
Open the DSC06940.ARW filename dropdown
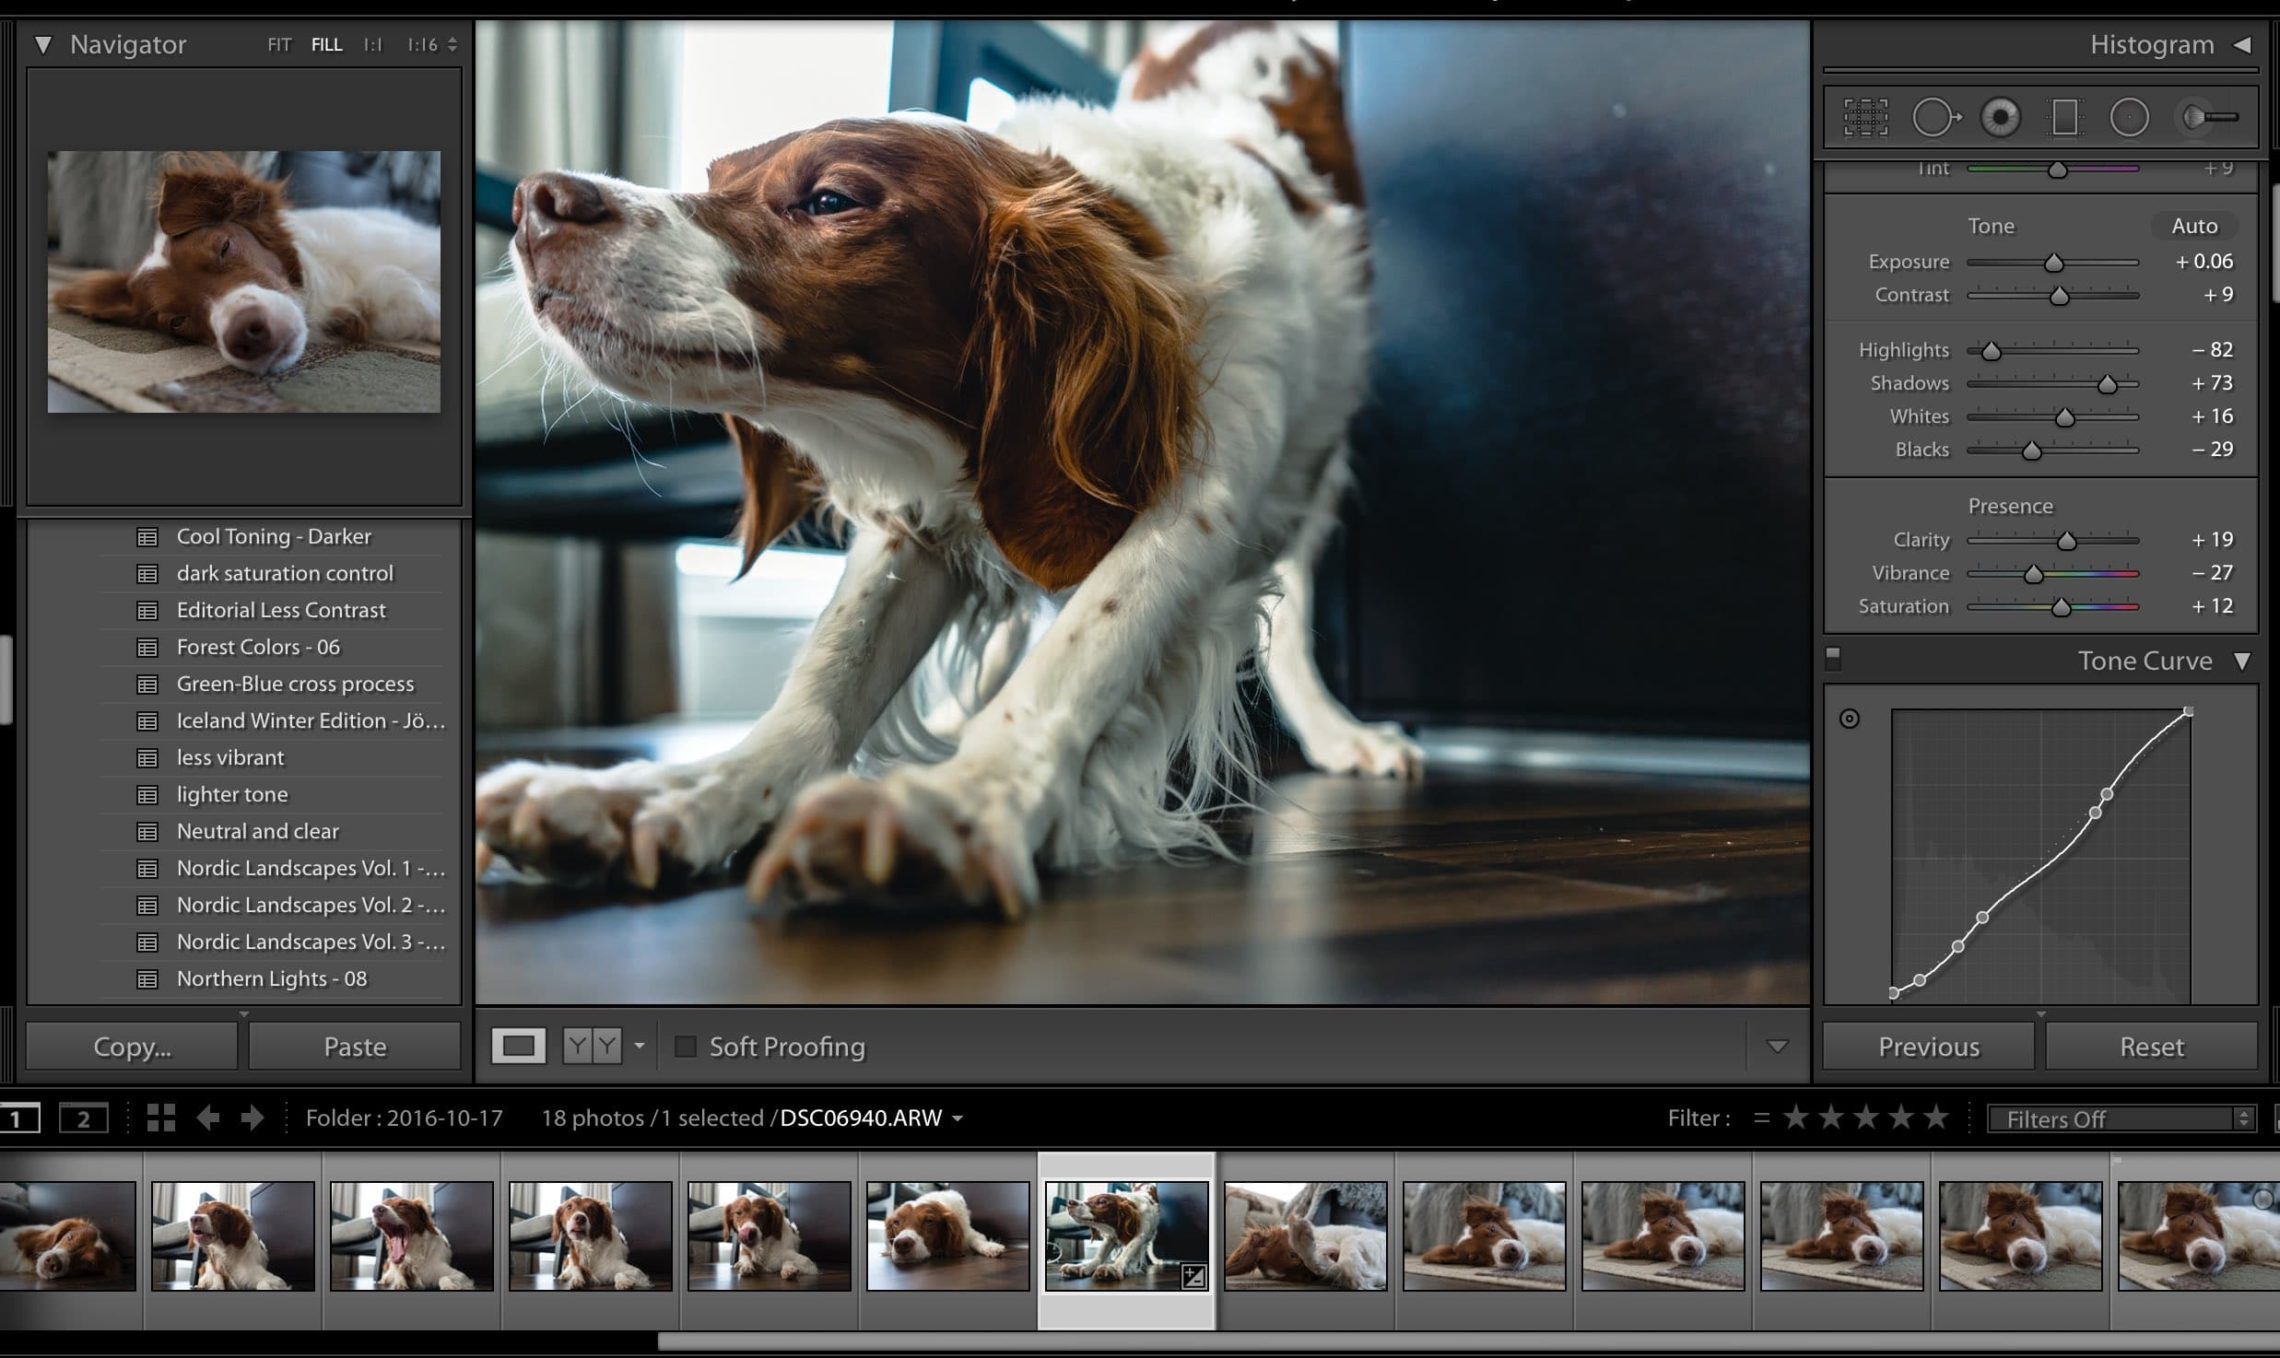pos(957,1118)
